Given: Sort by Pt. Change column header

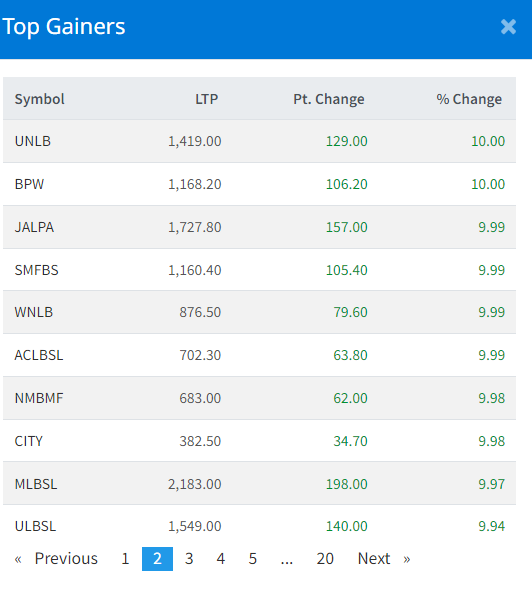Looking at the screenshot, I should [x=329, y=99].
